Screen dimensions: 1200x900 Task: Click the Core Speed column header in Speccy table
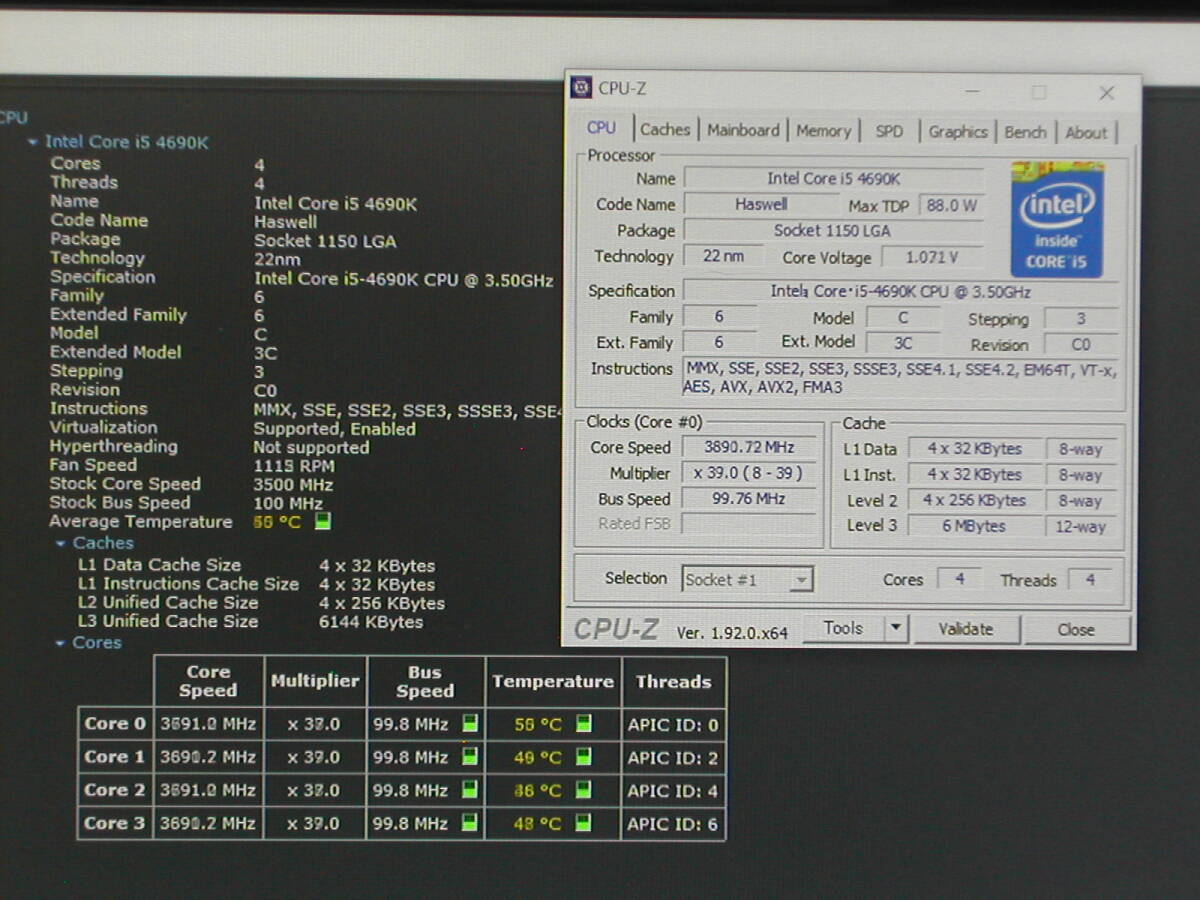(x=208, y=681)
